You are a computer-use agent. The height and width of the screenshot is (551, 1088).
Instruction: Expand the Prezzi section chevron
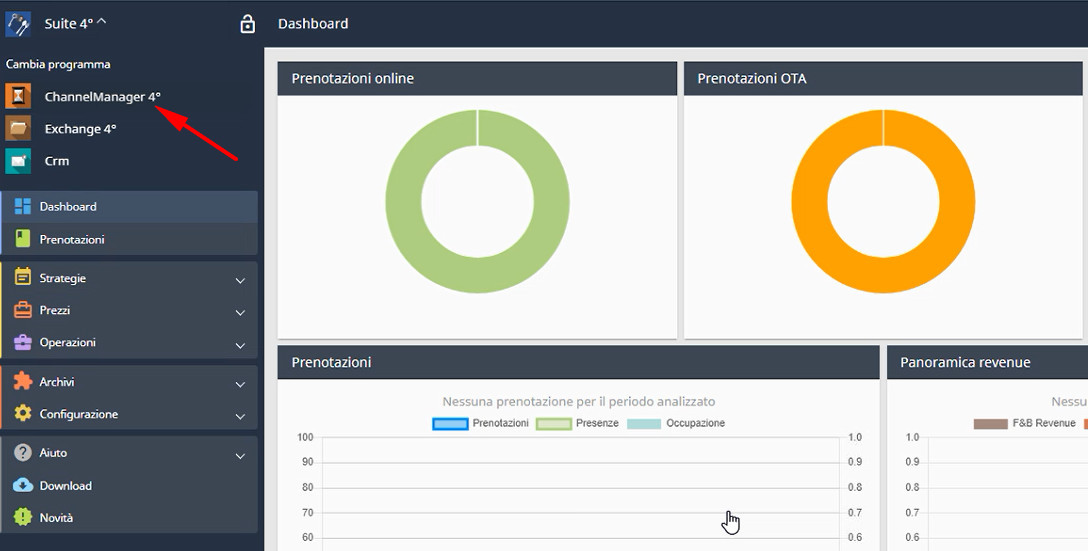coord(240,312)
